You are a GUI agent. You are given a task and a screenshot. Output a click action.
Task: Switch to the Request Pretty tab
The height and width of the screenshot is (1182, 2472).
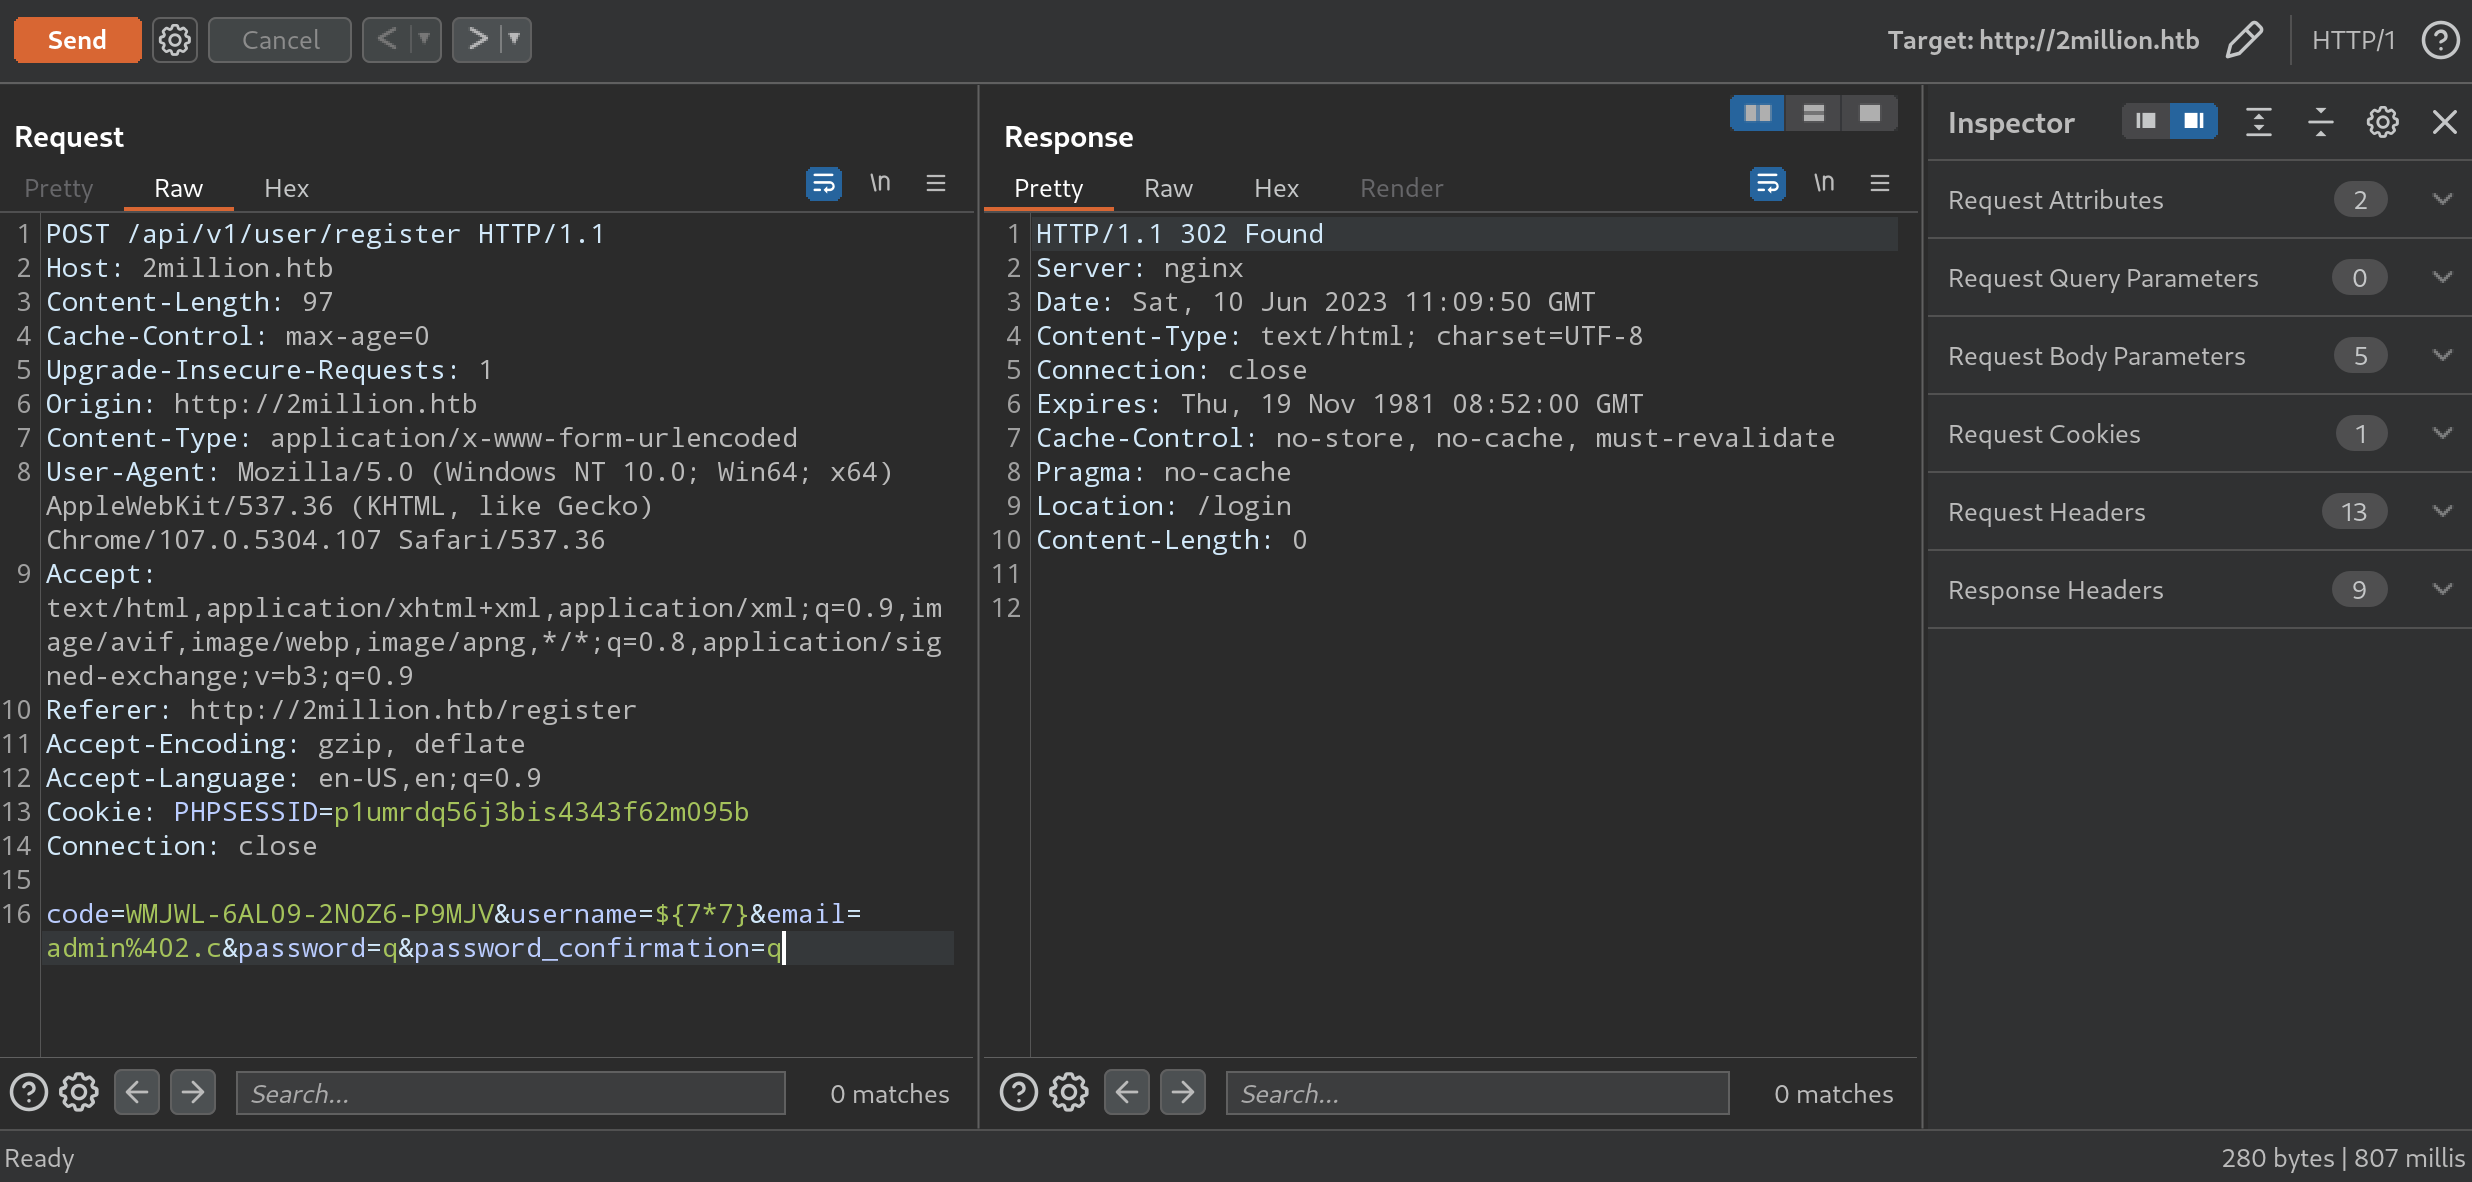click(59, 188)
